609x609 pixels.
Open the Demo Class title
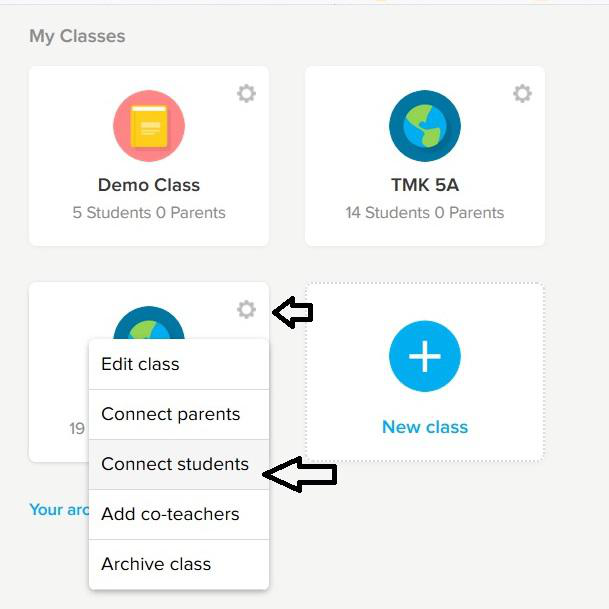coord(149,185)
